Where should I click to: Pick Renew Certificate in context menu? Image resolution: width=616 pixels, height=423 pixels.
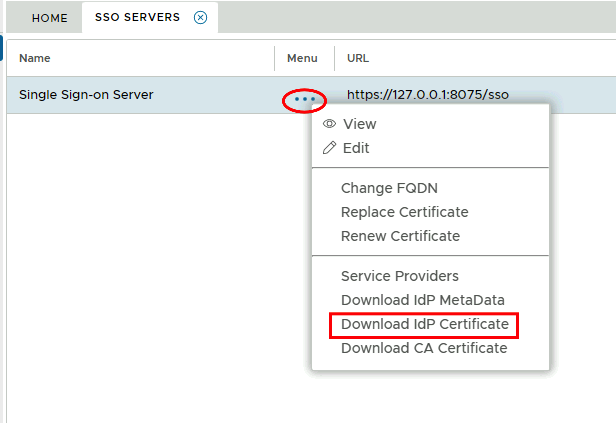click(400, 236)
